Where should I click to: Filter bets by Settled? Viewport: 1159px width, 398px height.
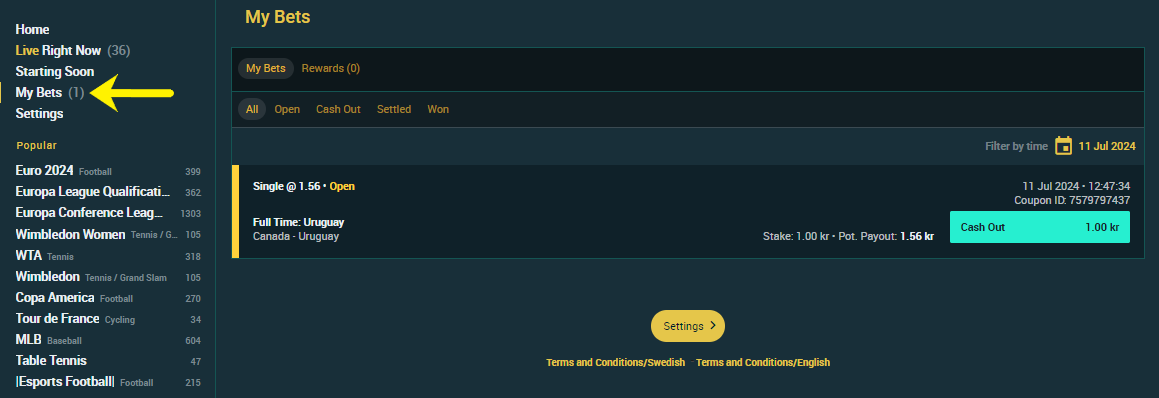pyautogui.click(x=394, y=109)
